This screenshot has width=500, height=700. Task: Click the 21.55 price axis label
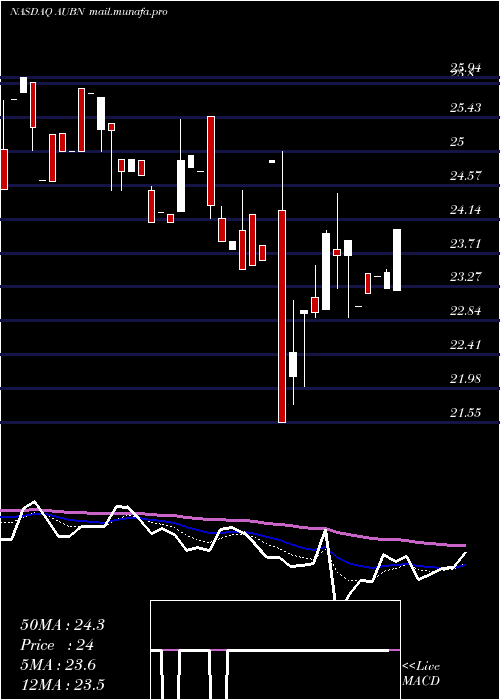click(x=466, y=412)
